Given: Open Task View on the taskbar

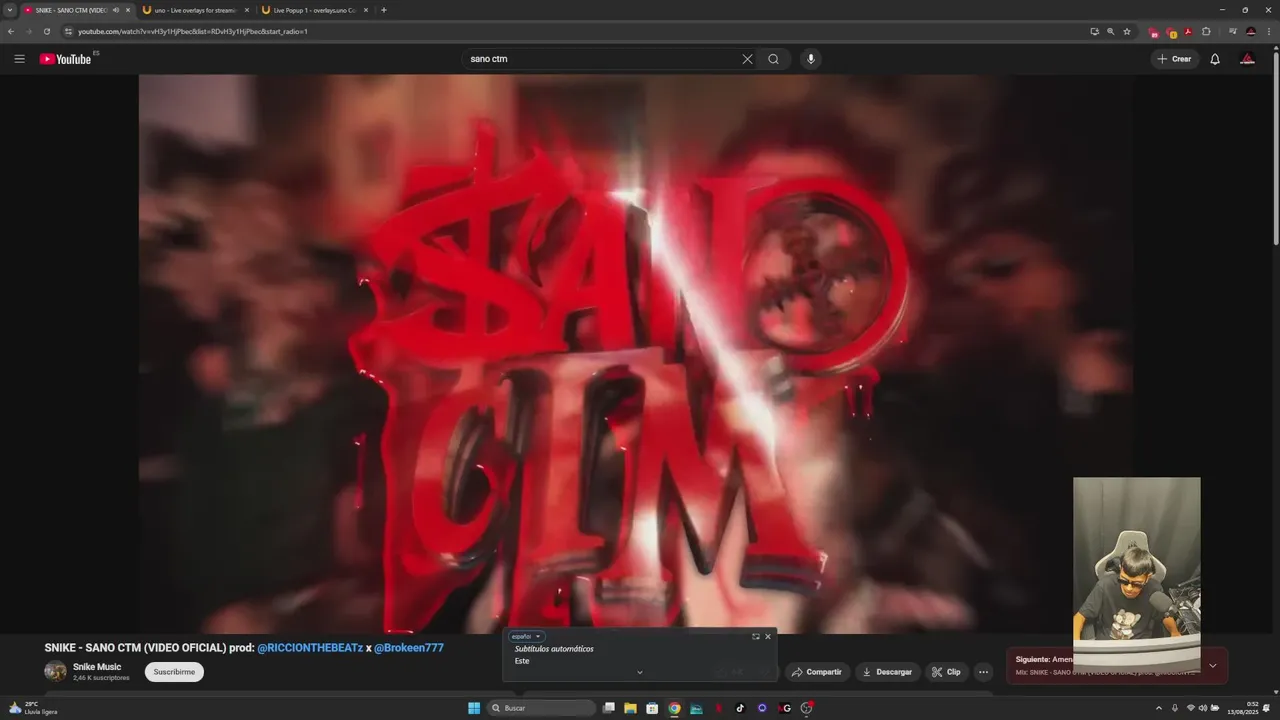Looking at the screenshot, I should click(608, 708).
